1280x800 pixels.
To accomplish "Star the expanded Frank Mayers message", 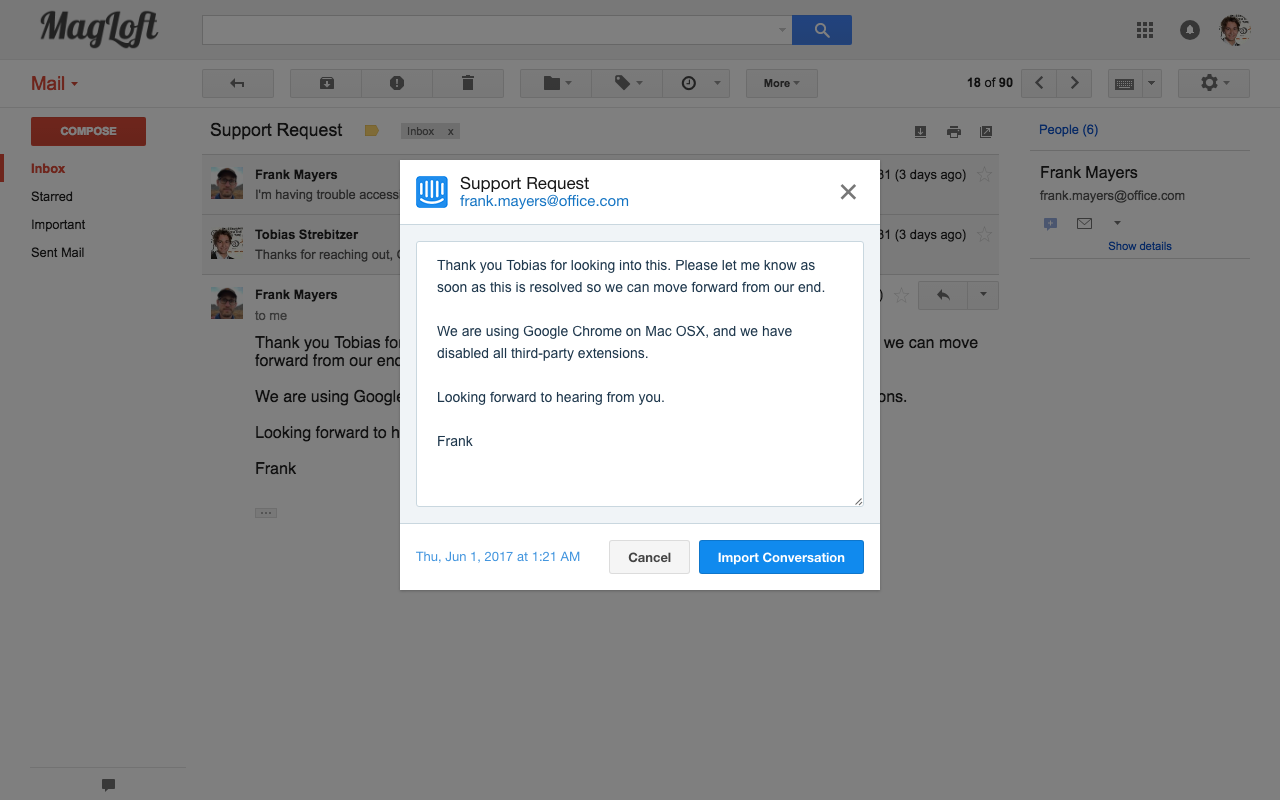I will tap(901, 295).
